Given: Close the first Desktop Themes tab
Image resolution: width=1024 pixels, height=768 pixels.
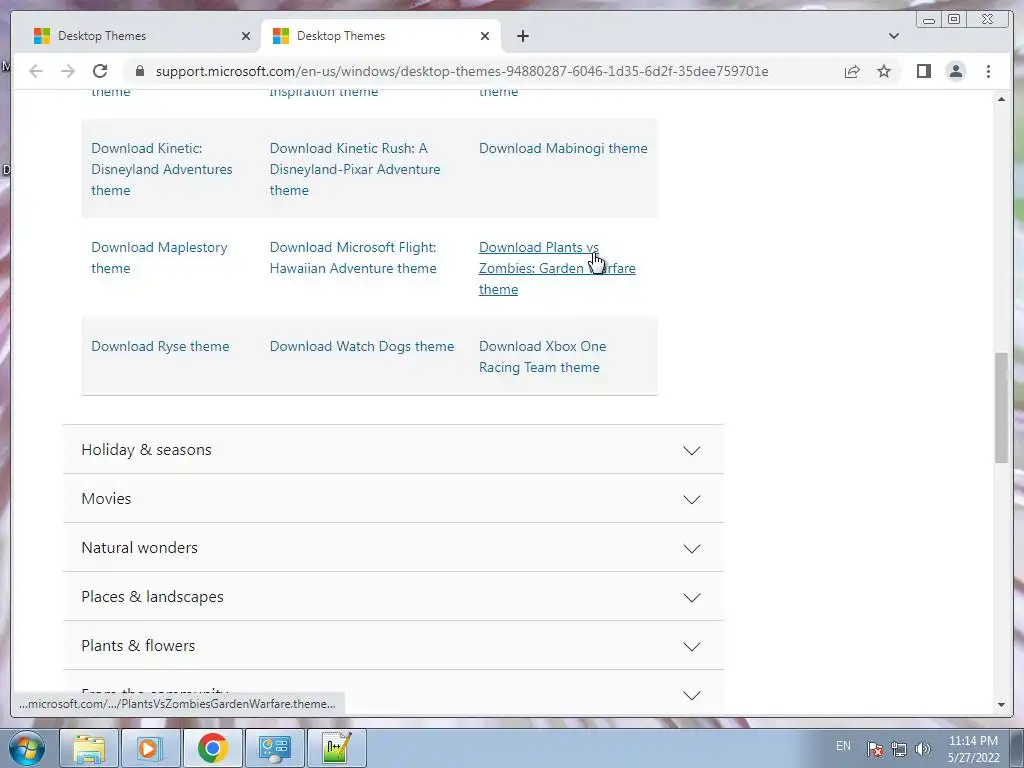Looking at the screenshot, I should [246, 36].
